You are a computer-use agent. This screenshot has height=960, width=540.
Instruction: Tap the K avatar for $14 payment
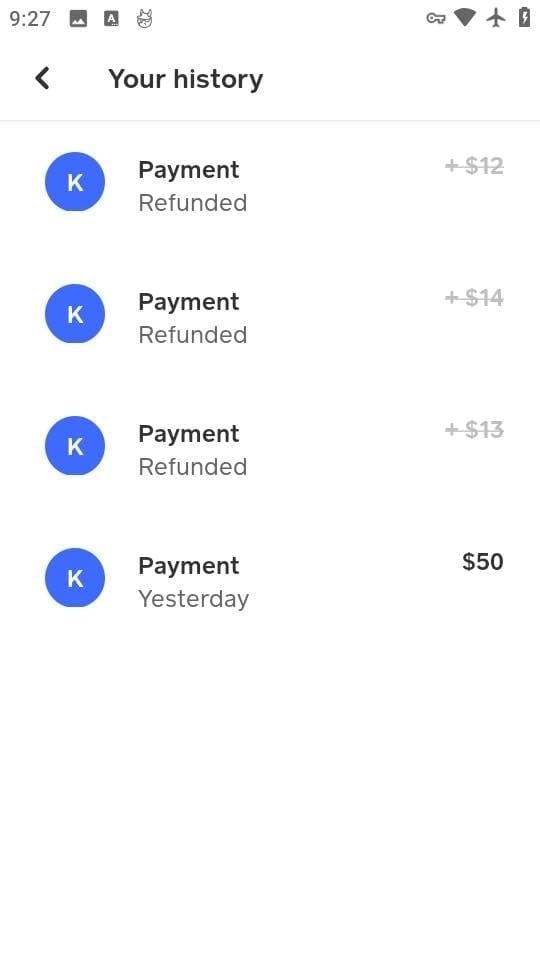pos(75,313)
